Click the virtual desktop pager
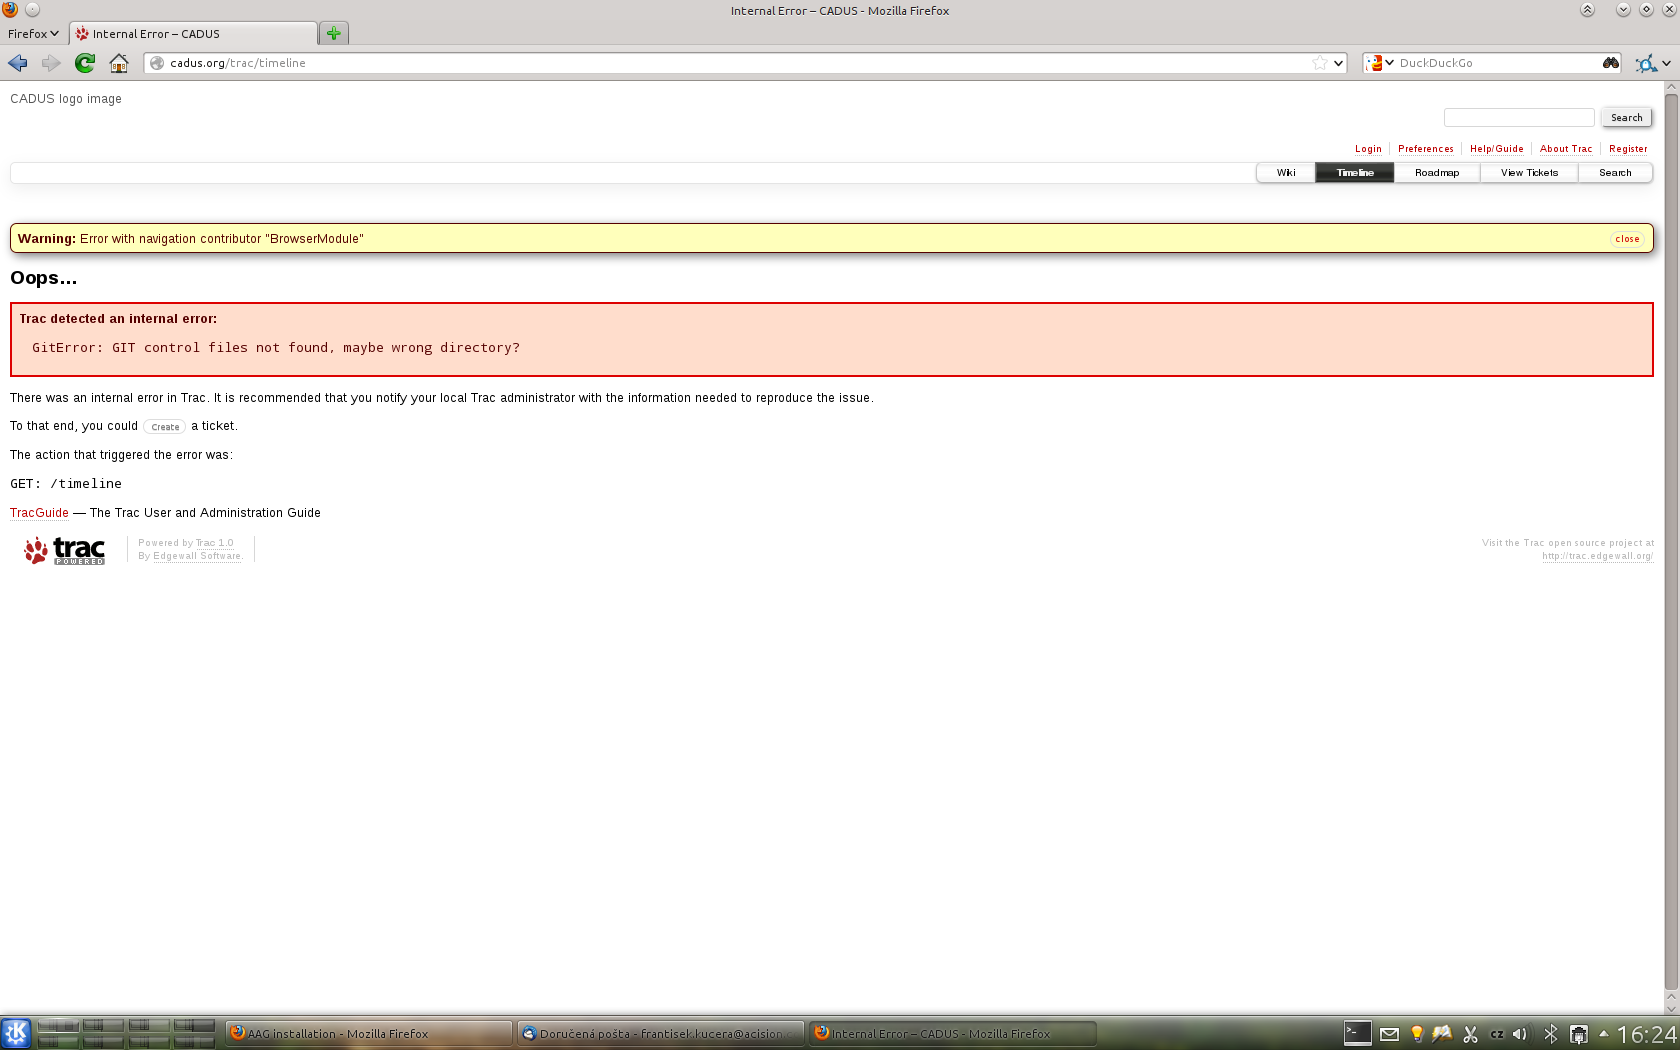The width and height of the screenshot is (1680, 1050). coord(126,1033)
